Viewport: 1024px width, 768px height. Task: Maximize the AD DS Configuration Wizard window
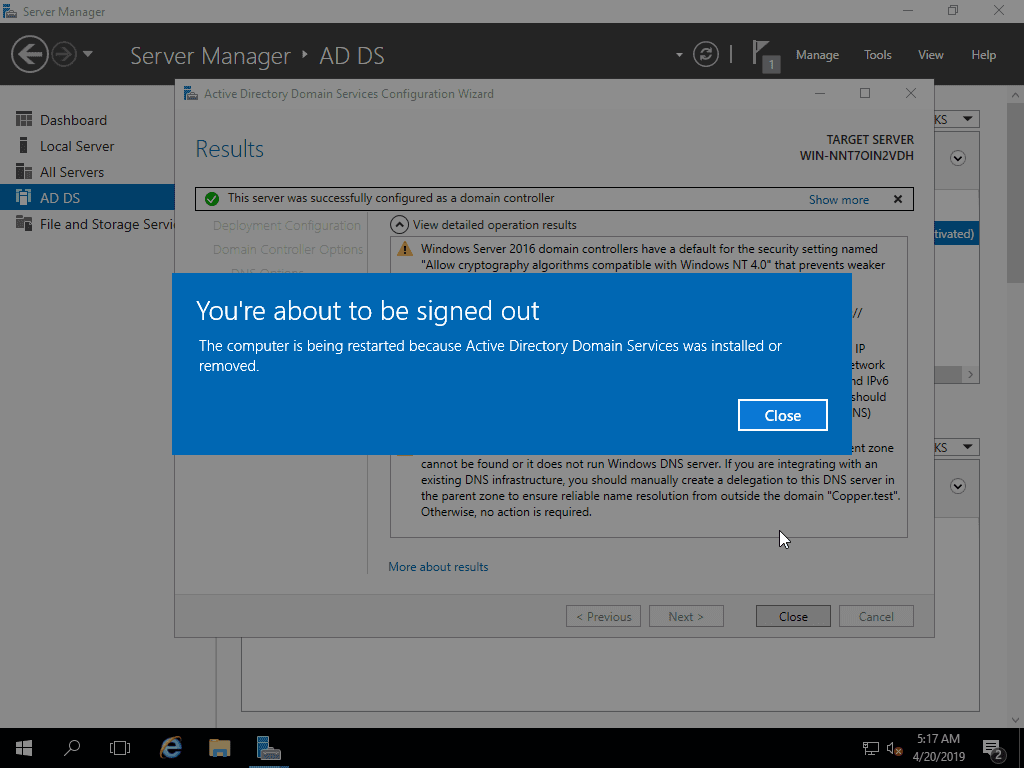tap(865, 93)
